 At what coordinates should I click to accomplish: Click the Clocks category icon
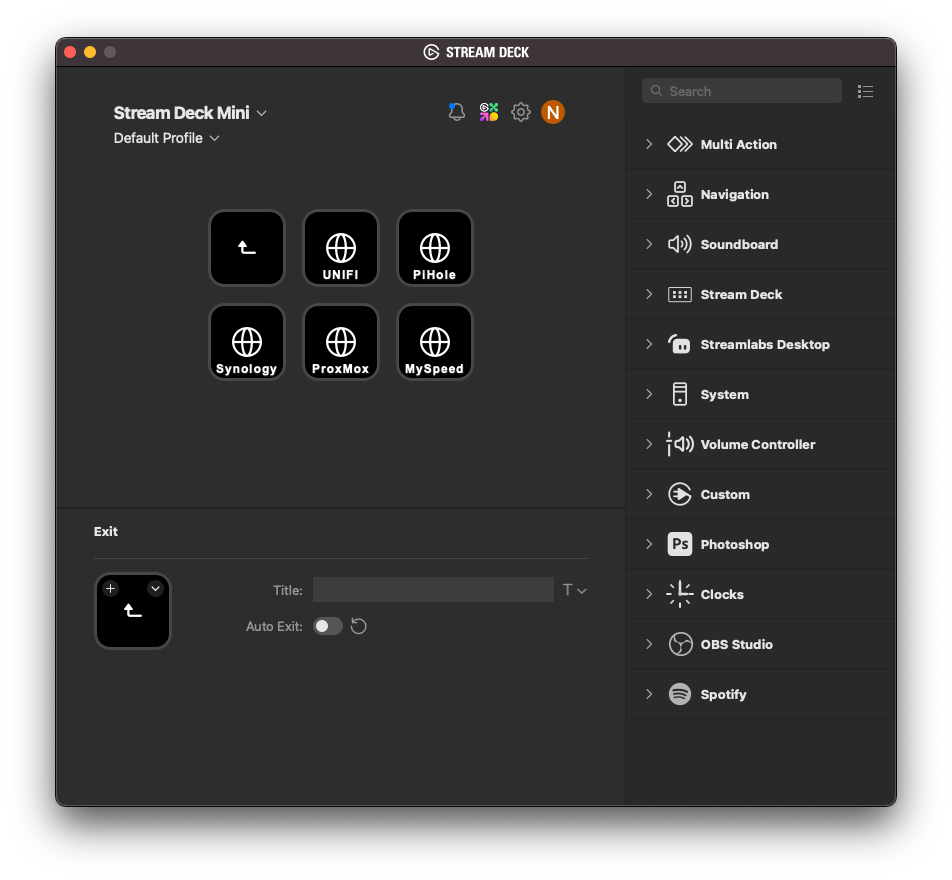[679, 594]
